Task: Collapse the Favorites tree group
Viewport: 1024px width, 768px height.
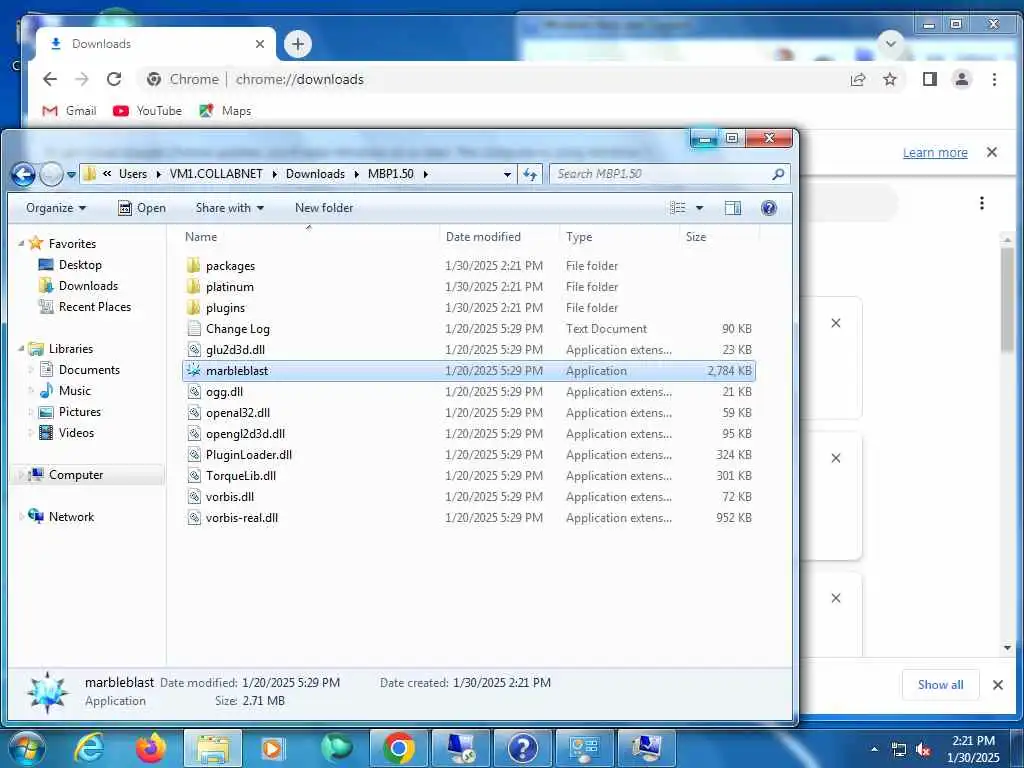Action: point(21,244)
